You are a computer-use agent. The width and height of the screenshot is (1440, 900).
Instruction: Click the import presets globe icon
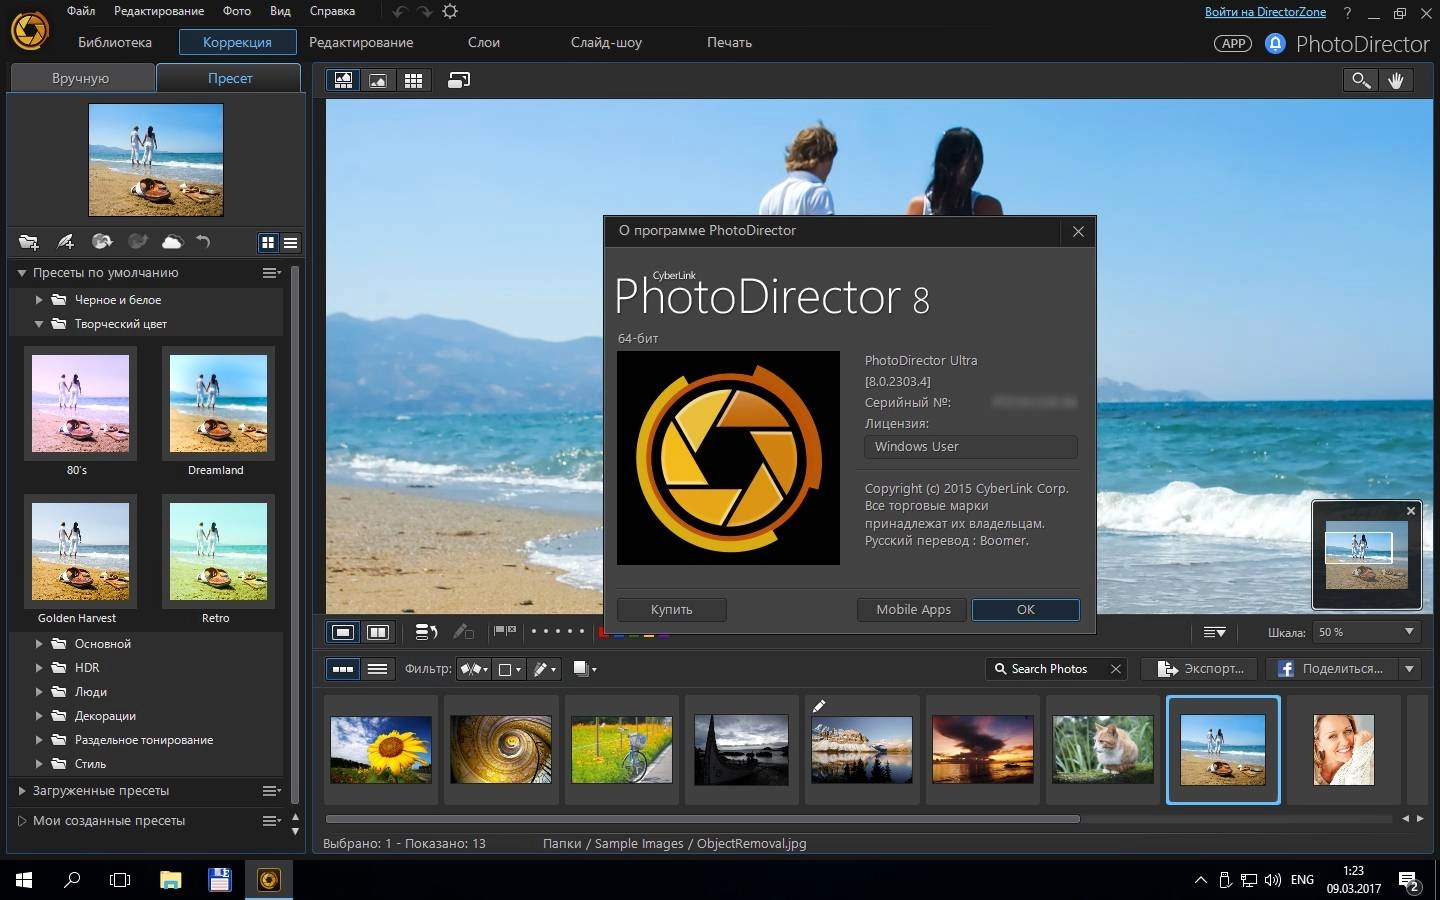[101, 242]
